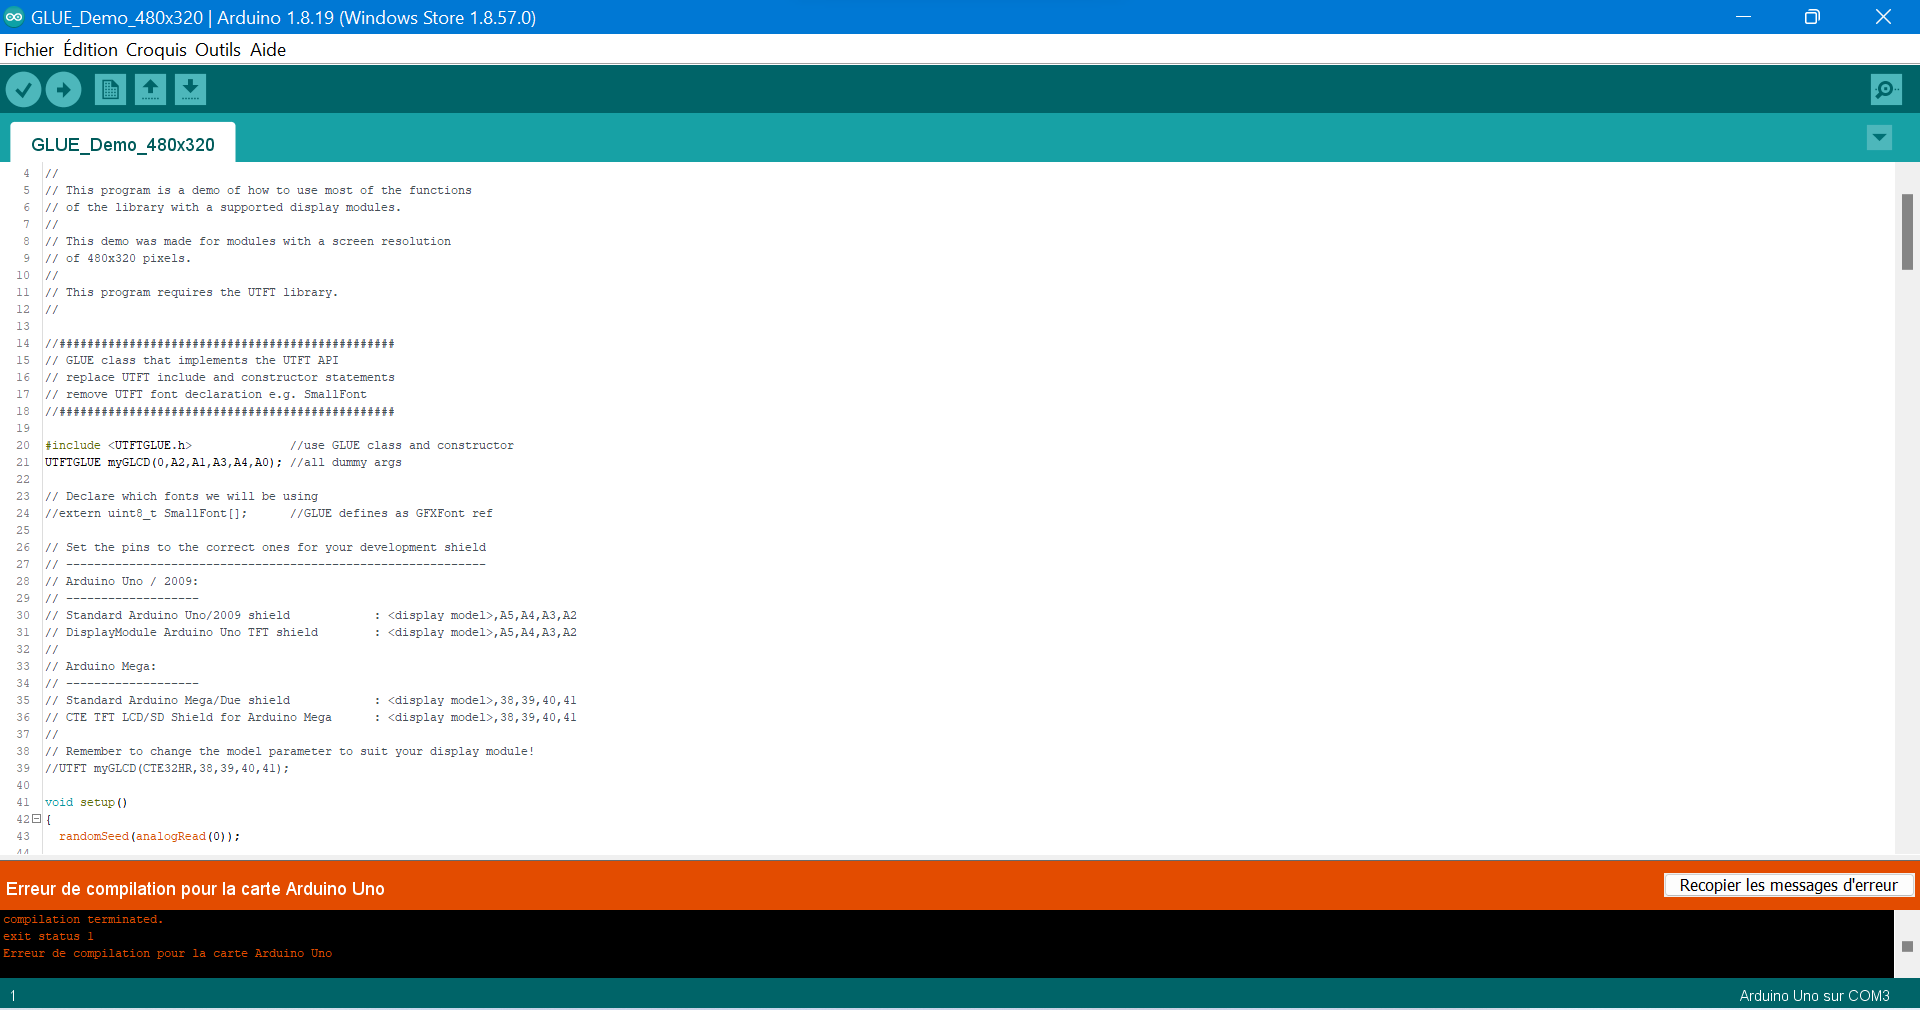Restore down the Arduino window
The height and width of the screenshot is (1010, 1920).
(1812, 17)
